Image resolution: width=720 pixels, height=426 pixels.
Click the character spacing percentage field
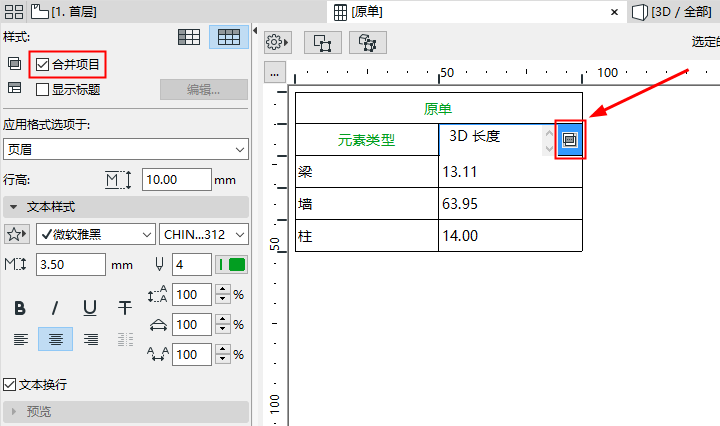click(191, 355)
